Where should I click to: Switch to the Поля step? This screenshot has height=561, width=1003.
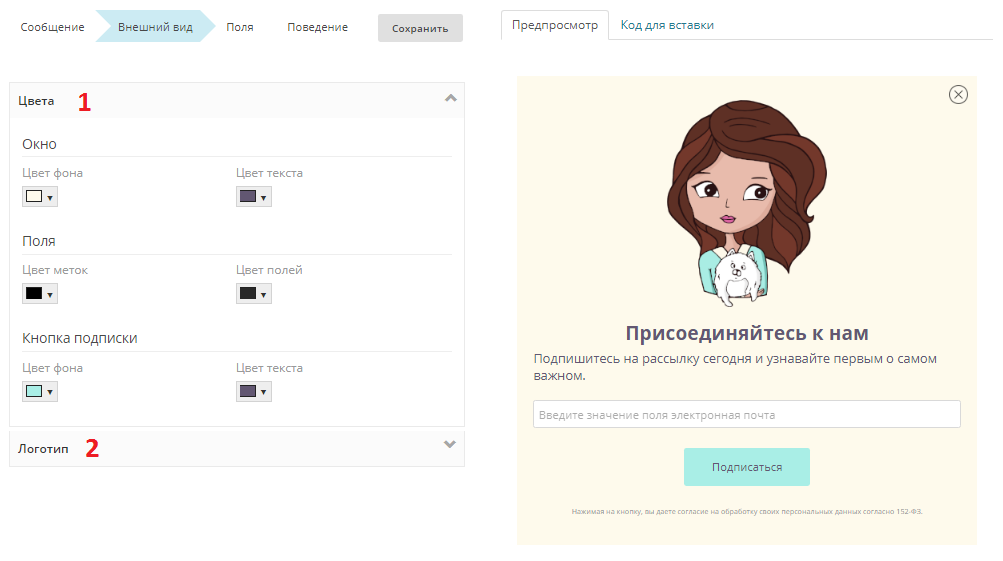240,28
